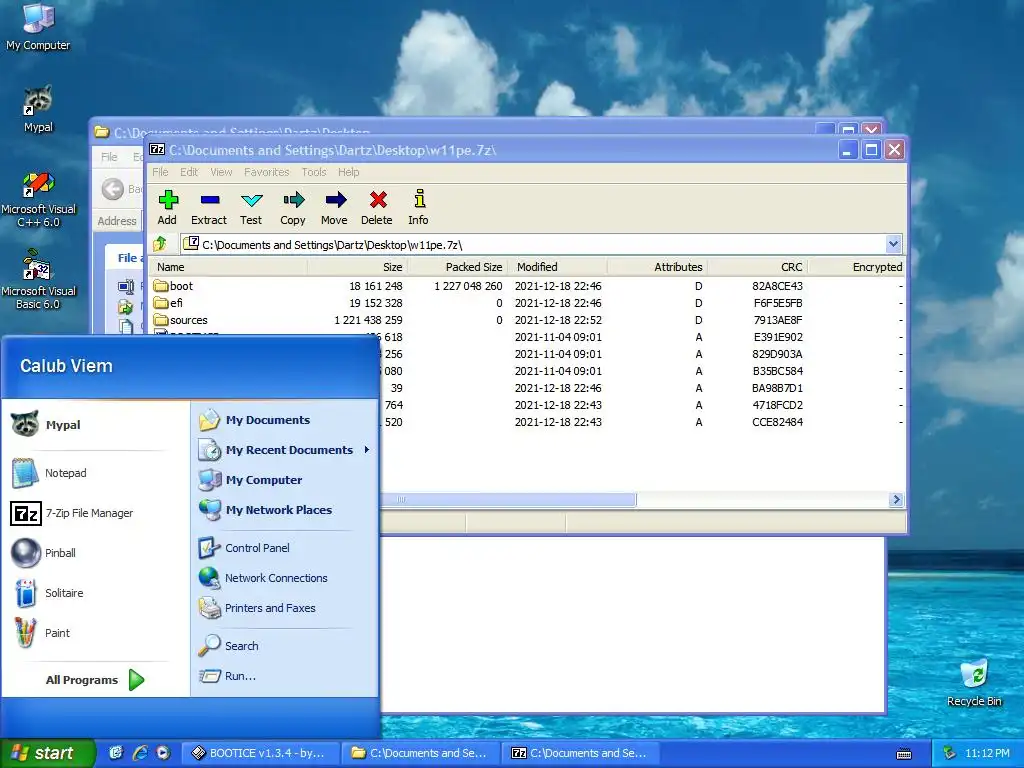Click the red Delete toolbar icon

[377, 208]
